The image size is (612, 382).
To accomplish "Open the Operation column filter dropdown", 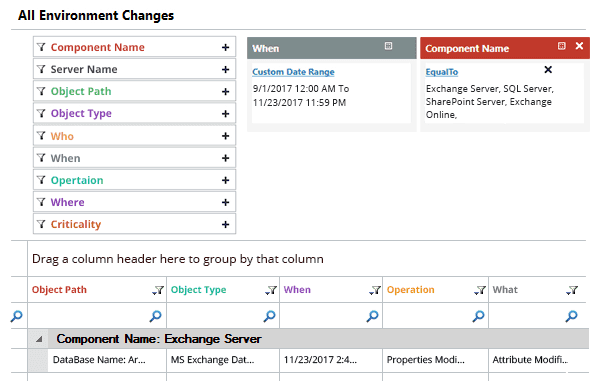I will click(x=480, y=290).
